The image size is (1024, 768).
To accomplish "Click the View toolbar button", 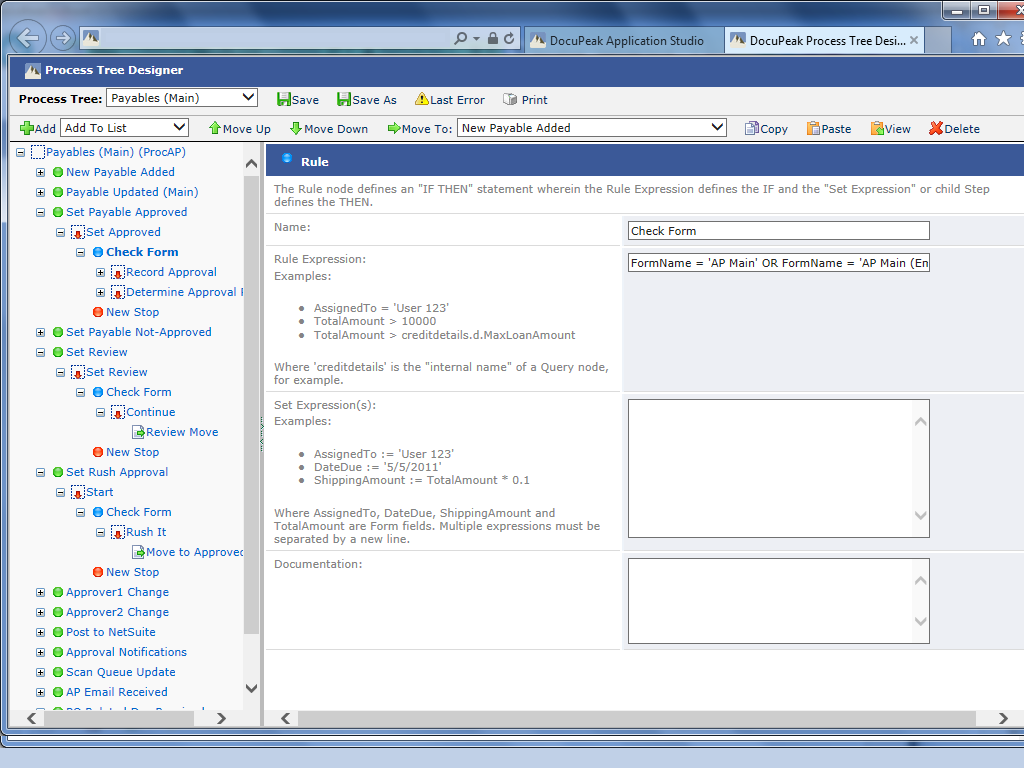I will [x=890, y=128].
